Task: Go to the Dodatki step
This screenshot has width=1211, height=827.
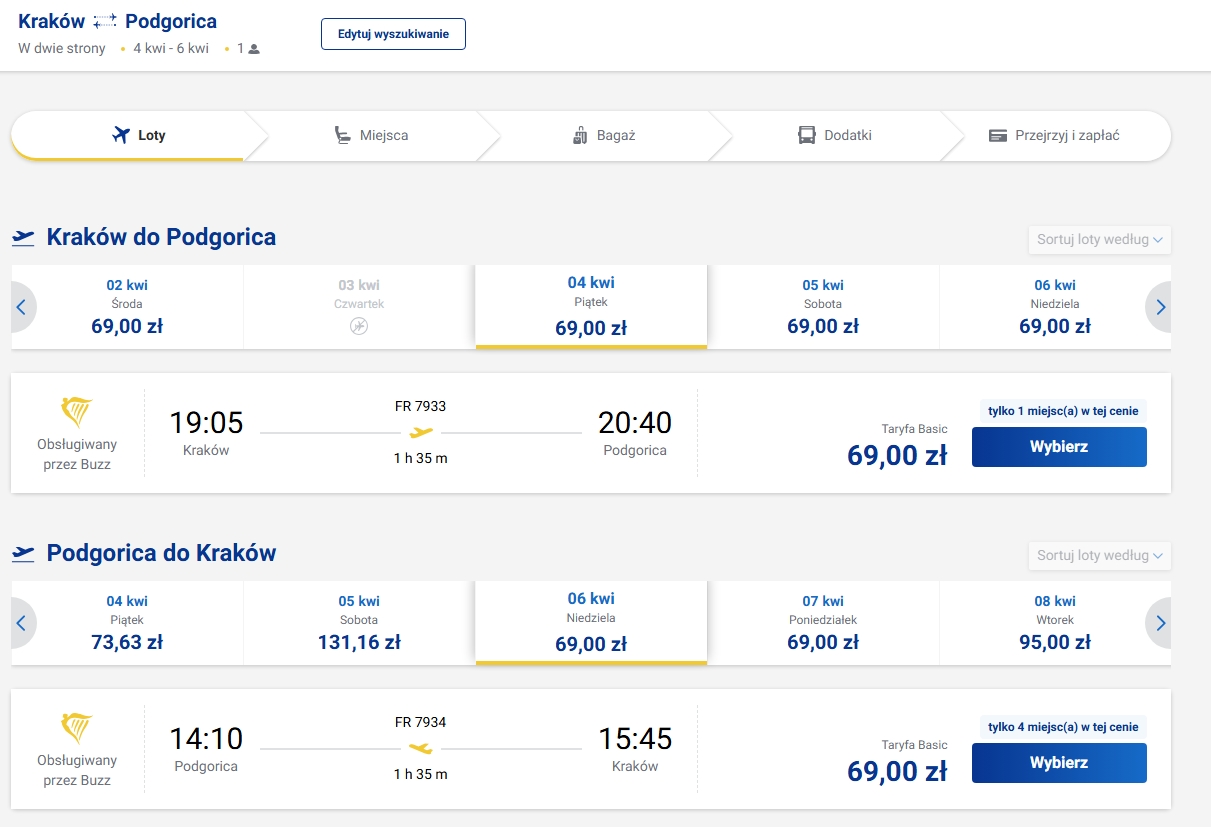Action: 835,135
